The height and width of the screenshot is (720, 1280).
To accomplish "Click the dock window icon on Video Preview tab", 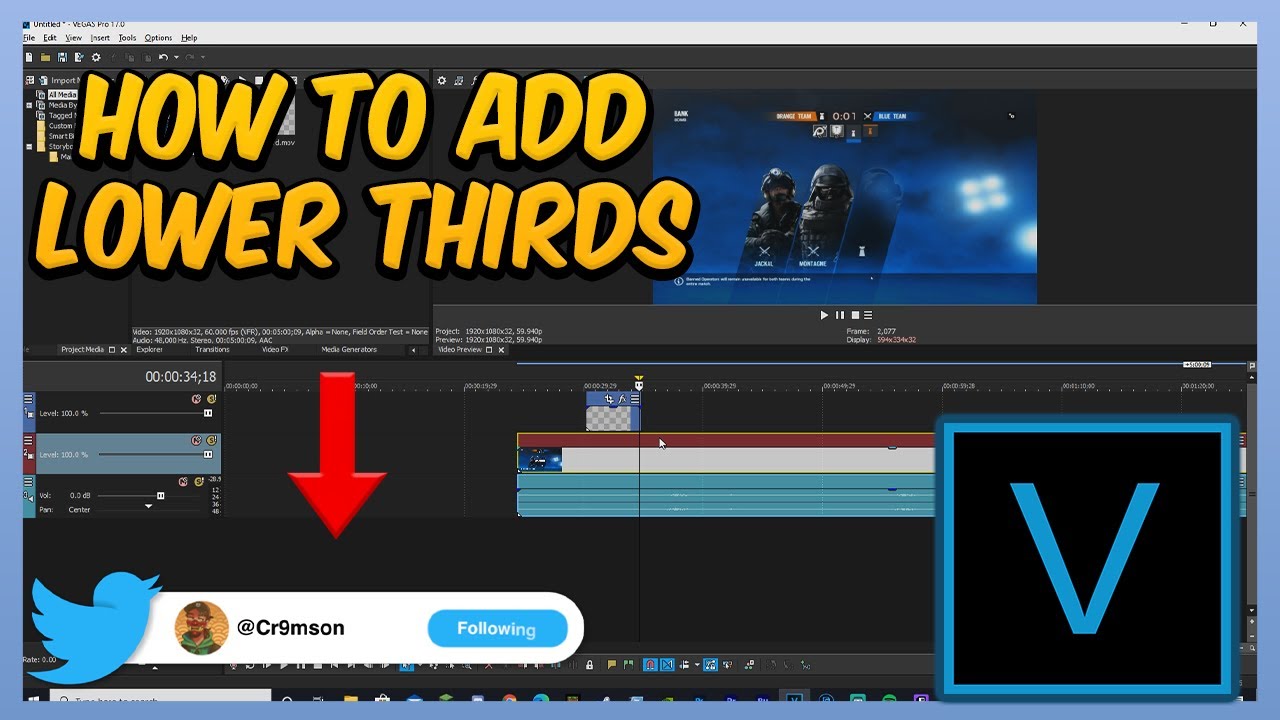I will point(489,350).
